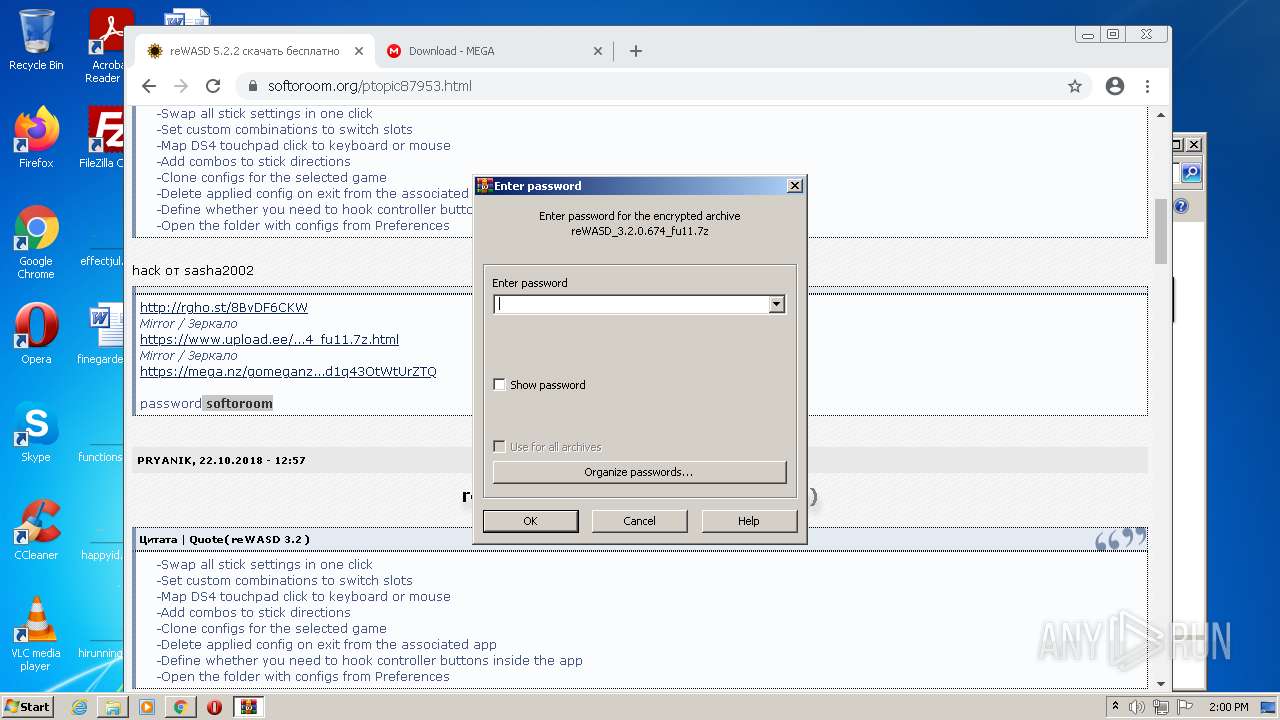Close the Download - MEGA tab
1280x720 pixels.
click(x=598, y=51)
